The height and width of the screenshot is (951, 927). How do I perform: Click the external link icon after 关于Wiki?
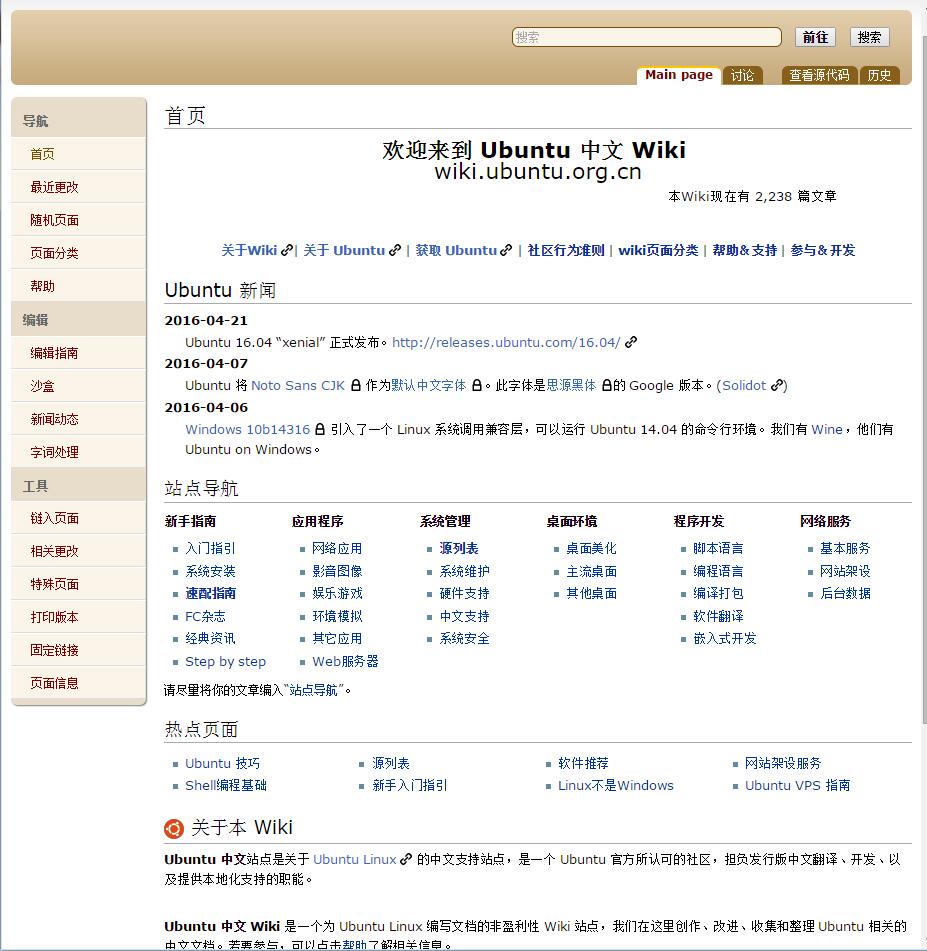pos(287,250)
